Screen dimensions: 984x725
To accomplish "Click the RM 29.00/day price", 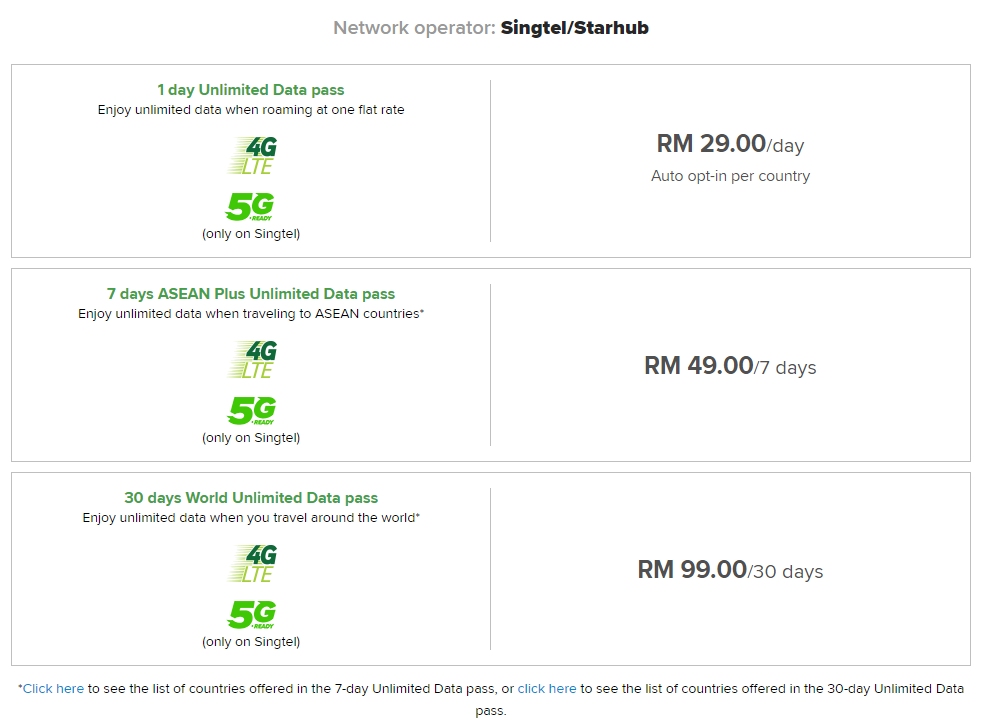I will pos(730,144).
